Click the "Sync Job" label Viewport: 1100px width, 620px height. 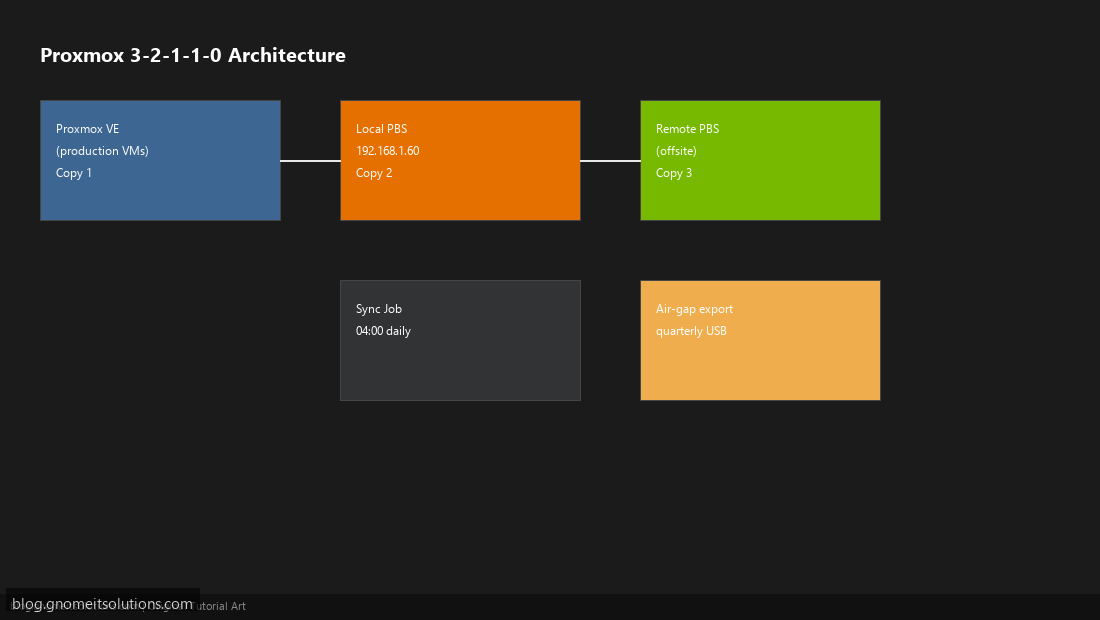pos(379,309)
